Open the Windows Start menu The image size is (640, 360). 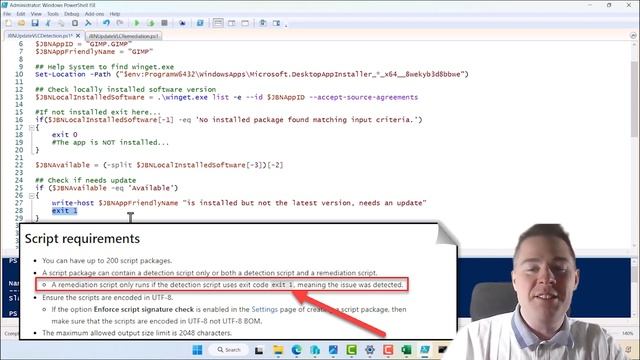[197, 350]
